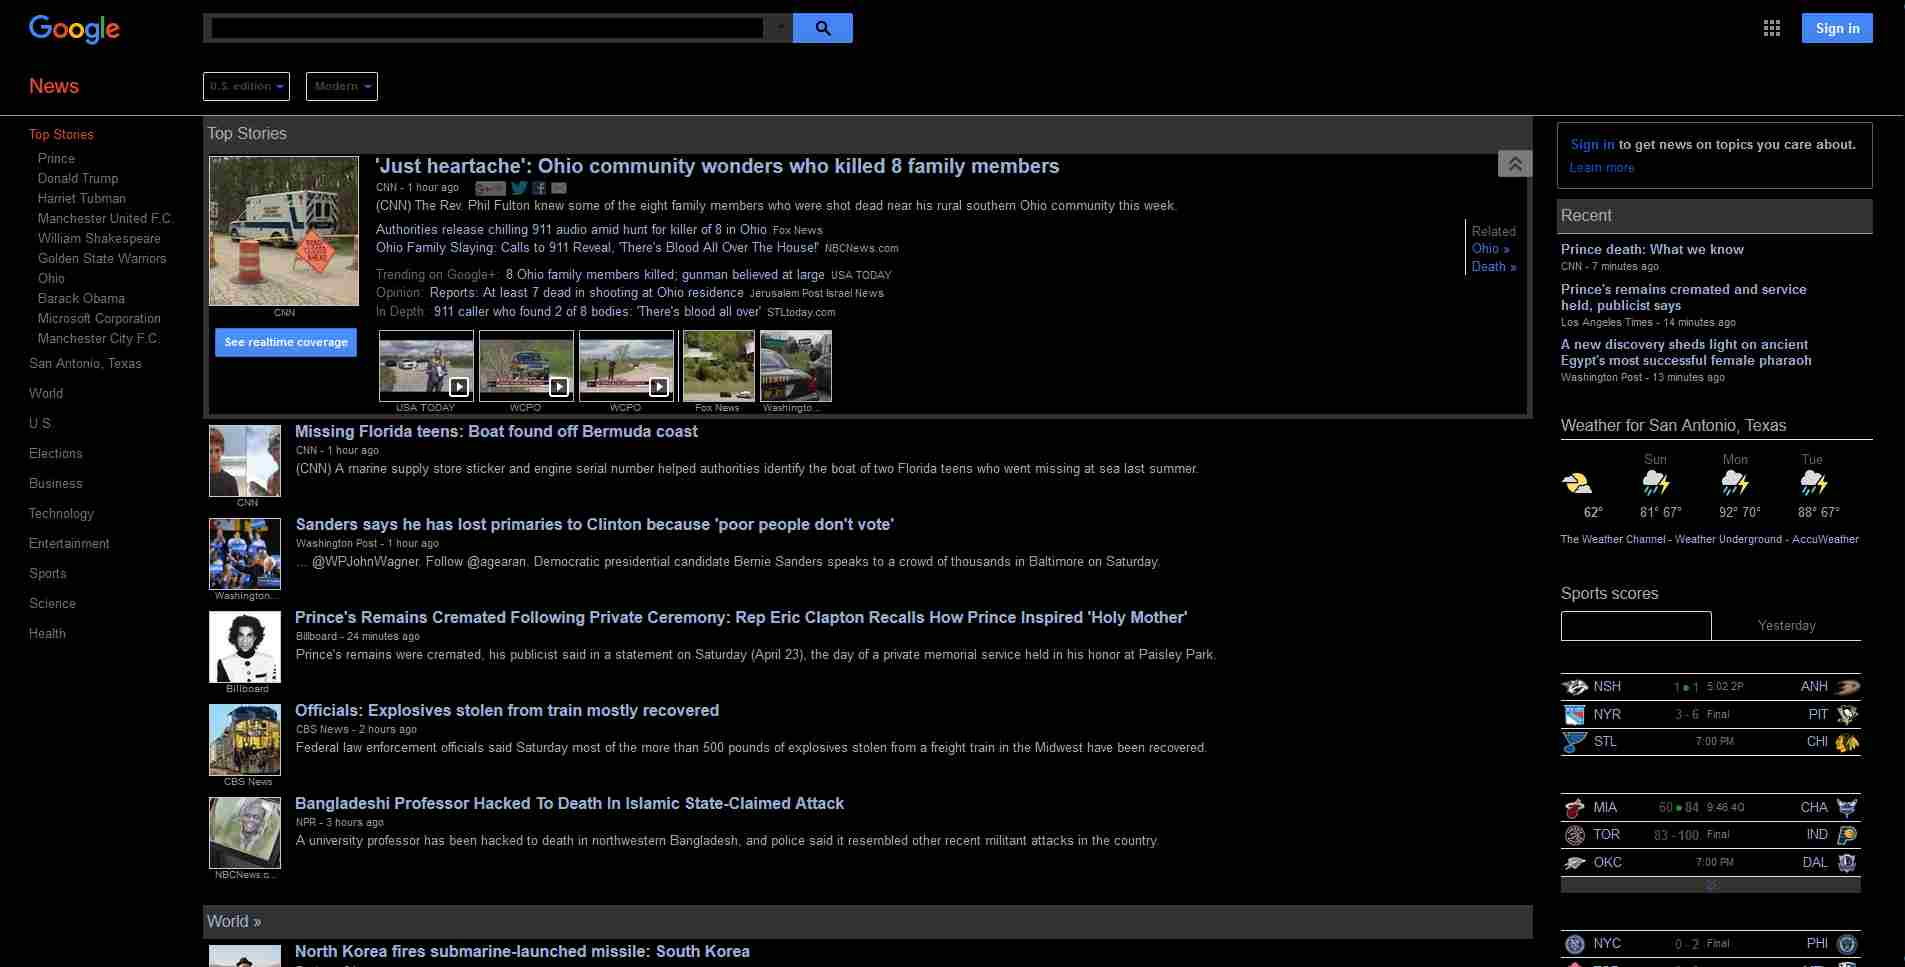This screenshot has width=1905, height=967.
Task: Open the search box options arrow
Action: click(x=779, y=28)
